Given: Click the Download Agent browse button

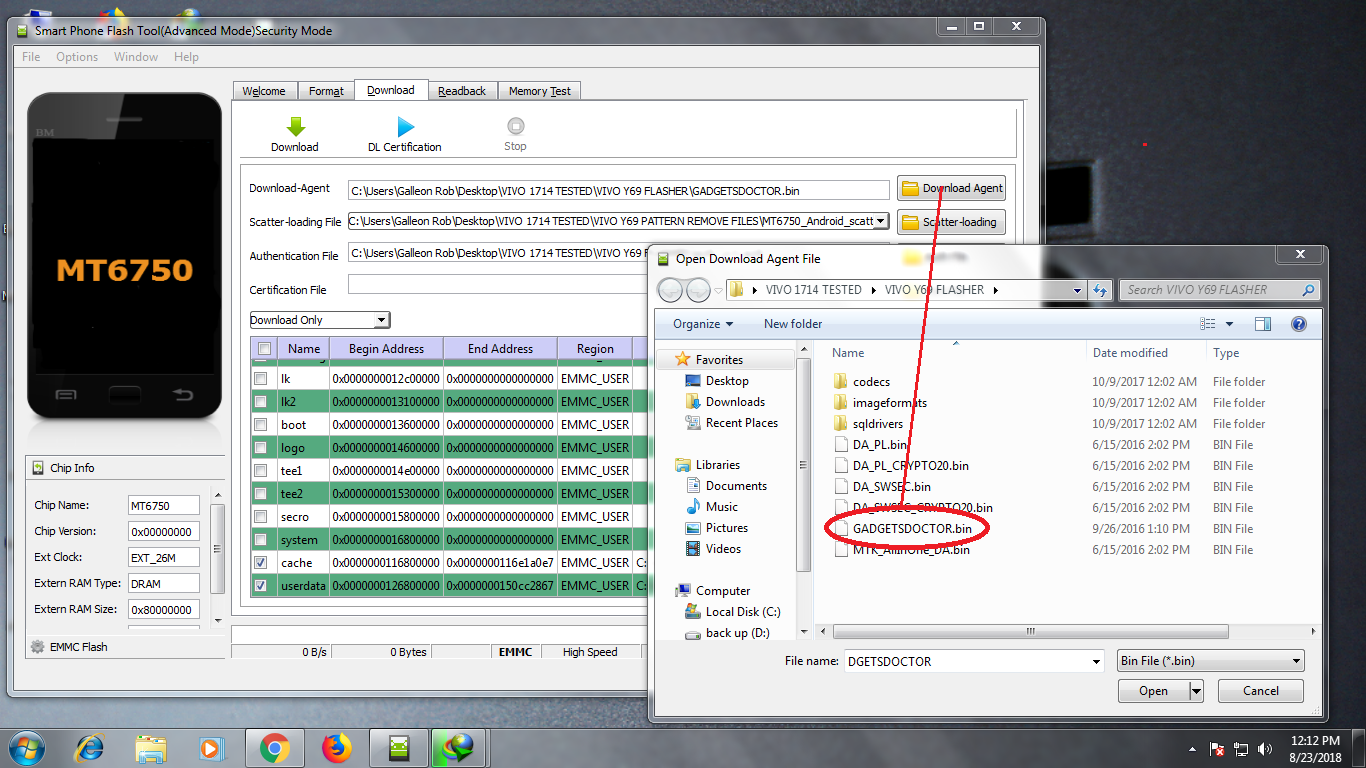Looking at the screenshot, I should click(x=951, y=188).
